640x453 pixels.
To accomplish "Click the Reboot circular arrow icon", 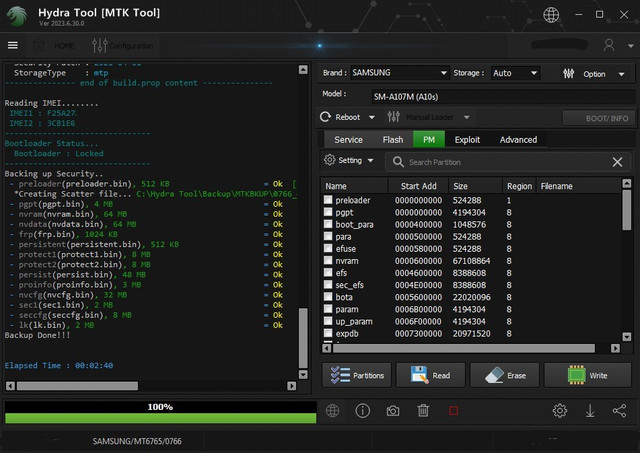I will [325, 117].
